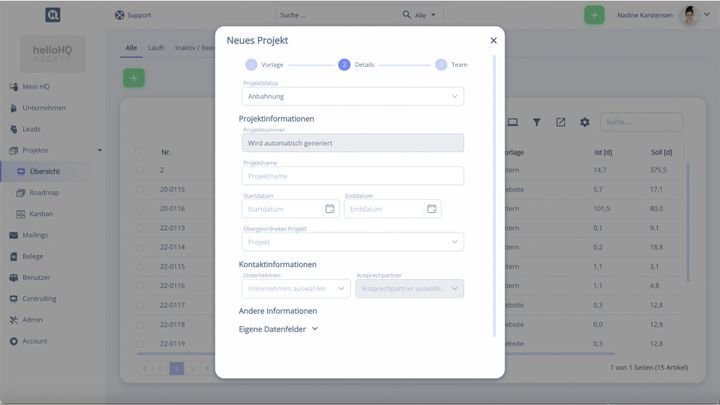Click the export icon in table toolbar
The width and height of the screenshot is (720, 405).
[561, 122]
